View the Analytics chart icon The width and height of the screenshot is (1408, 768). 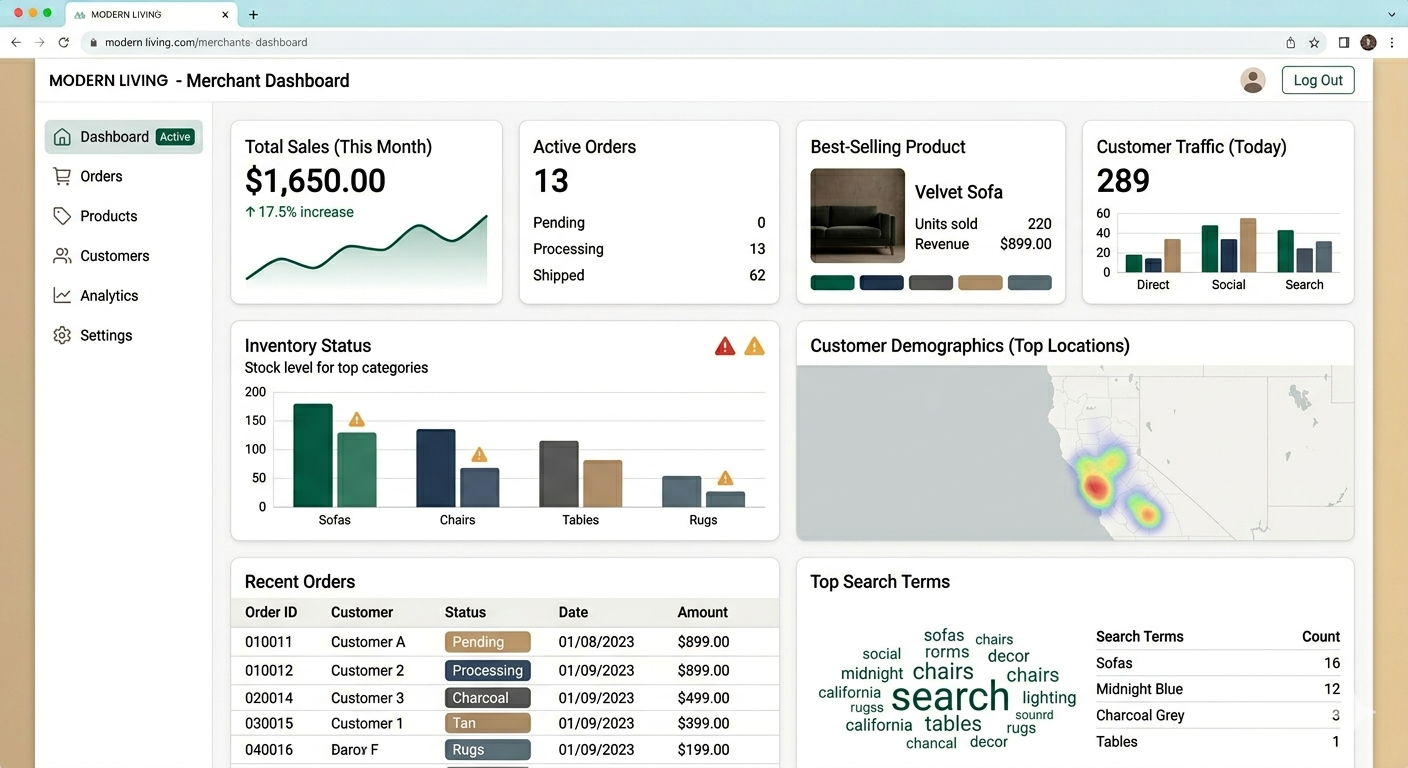click(x=62, y=295)
